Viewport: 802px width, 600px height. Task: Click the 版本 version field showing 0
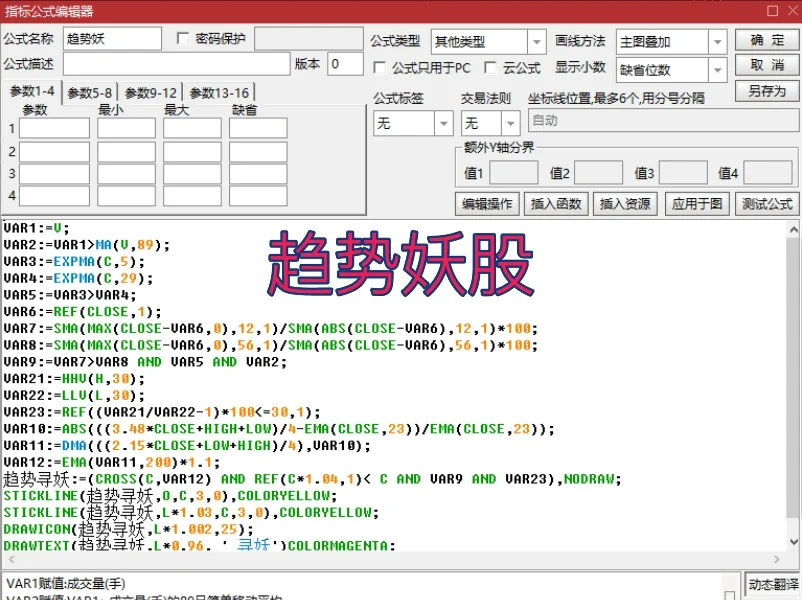tap(345, 64)
